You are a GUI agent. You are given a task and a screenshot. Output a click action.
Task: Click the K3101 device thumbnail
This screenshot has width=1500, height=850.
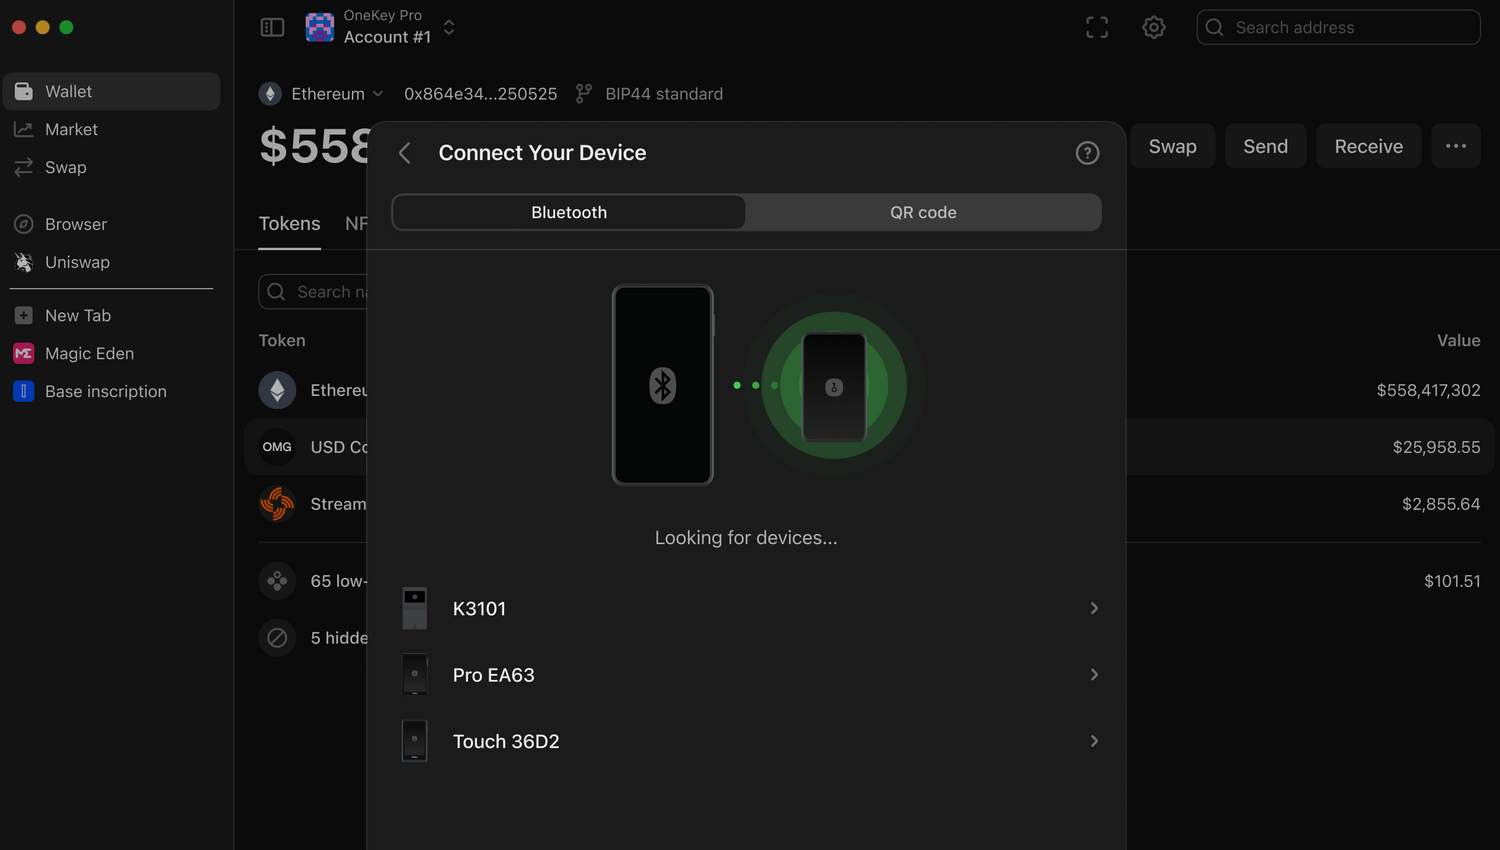414,608
